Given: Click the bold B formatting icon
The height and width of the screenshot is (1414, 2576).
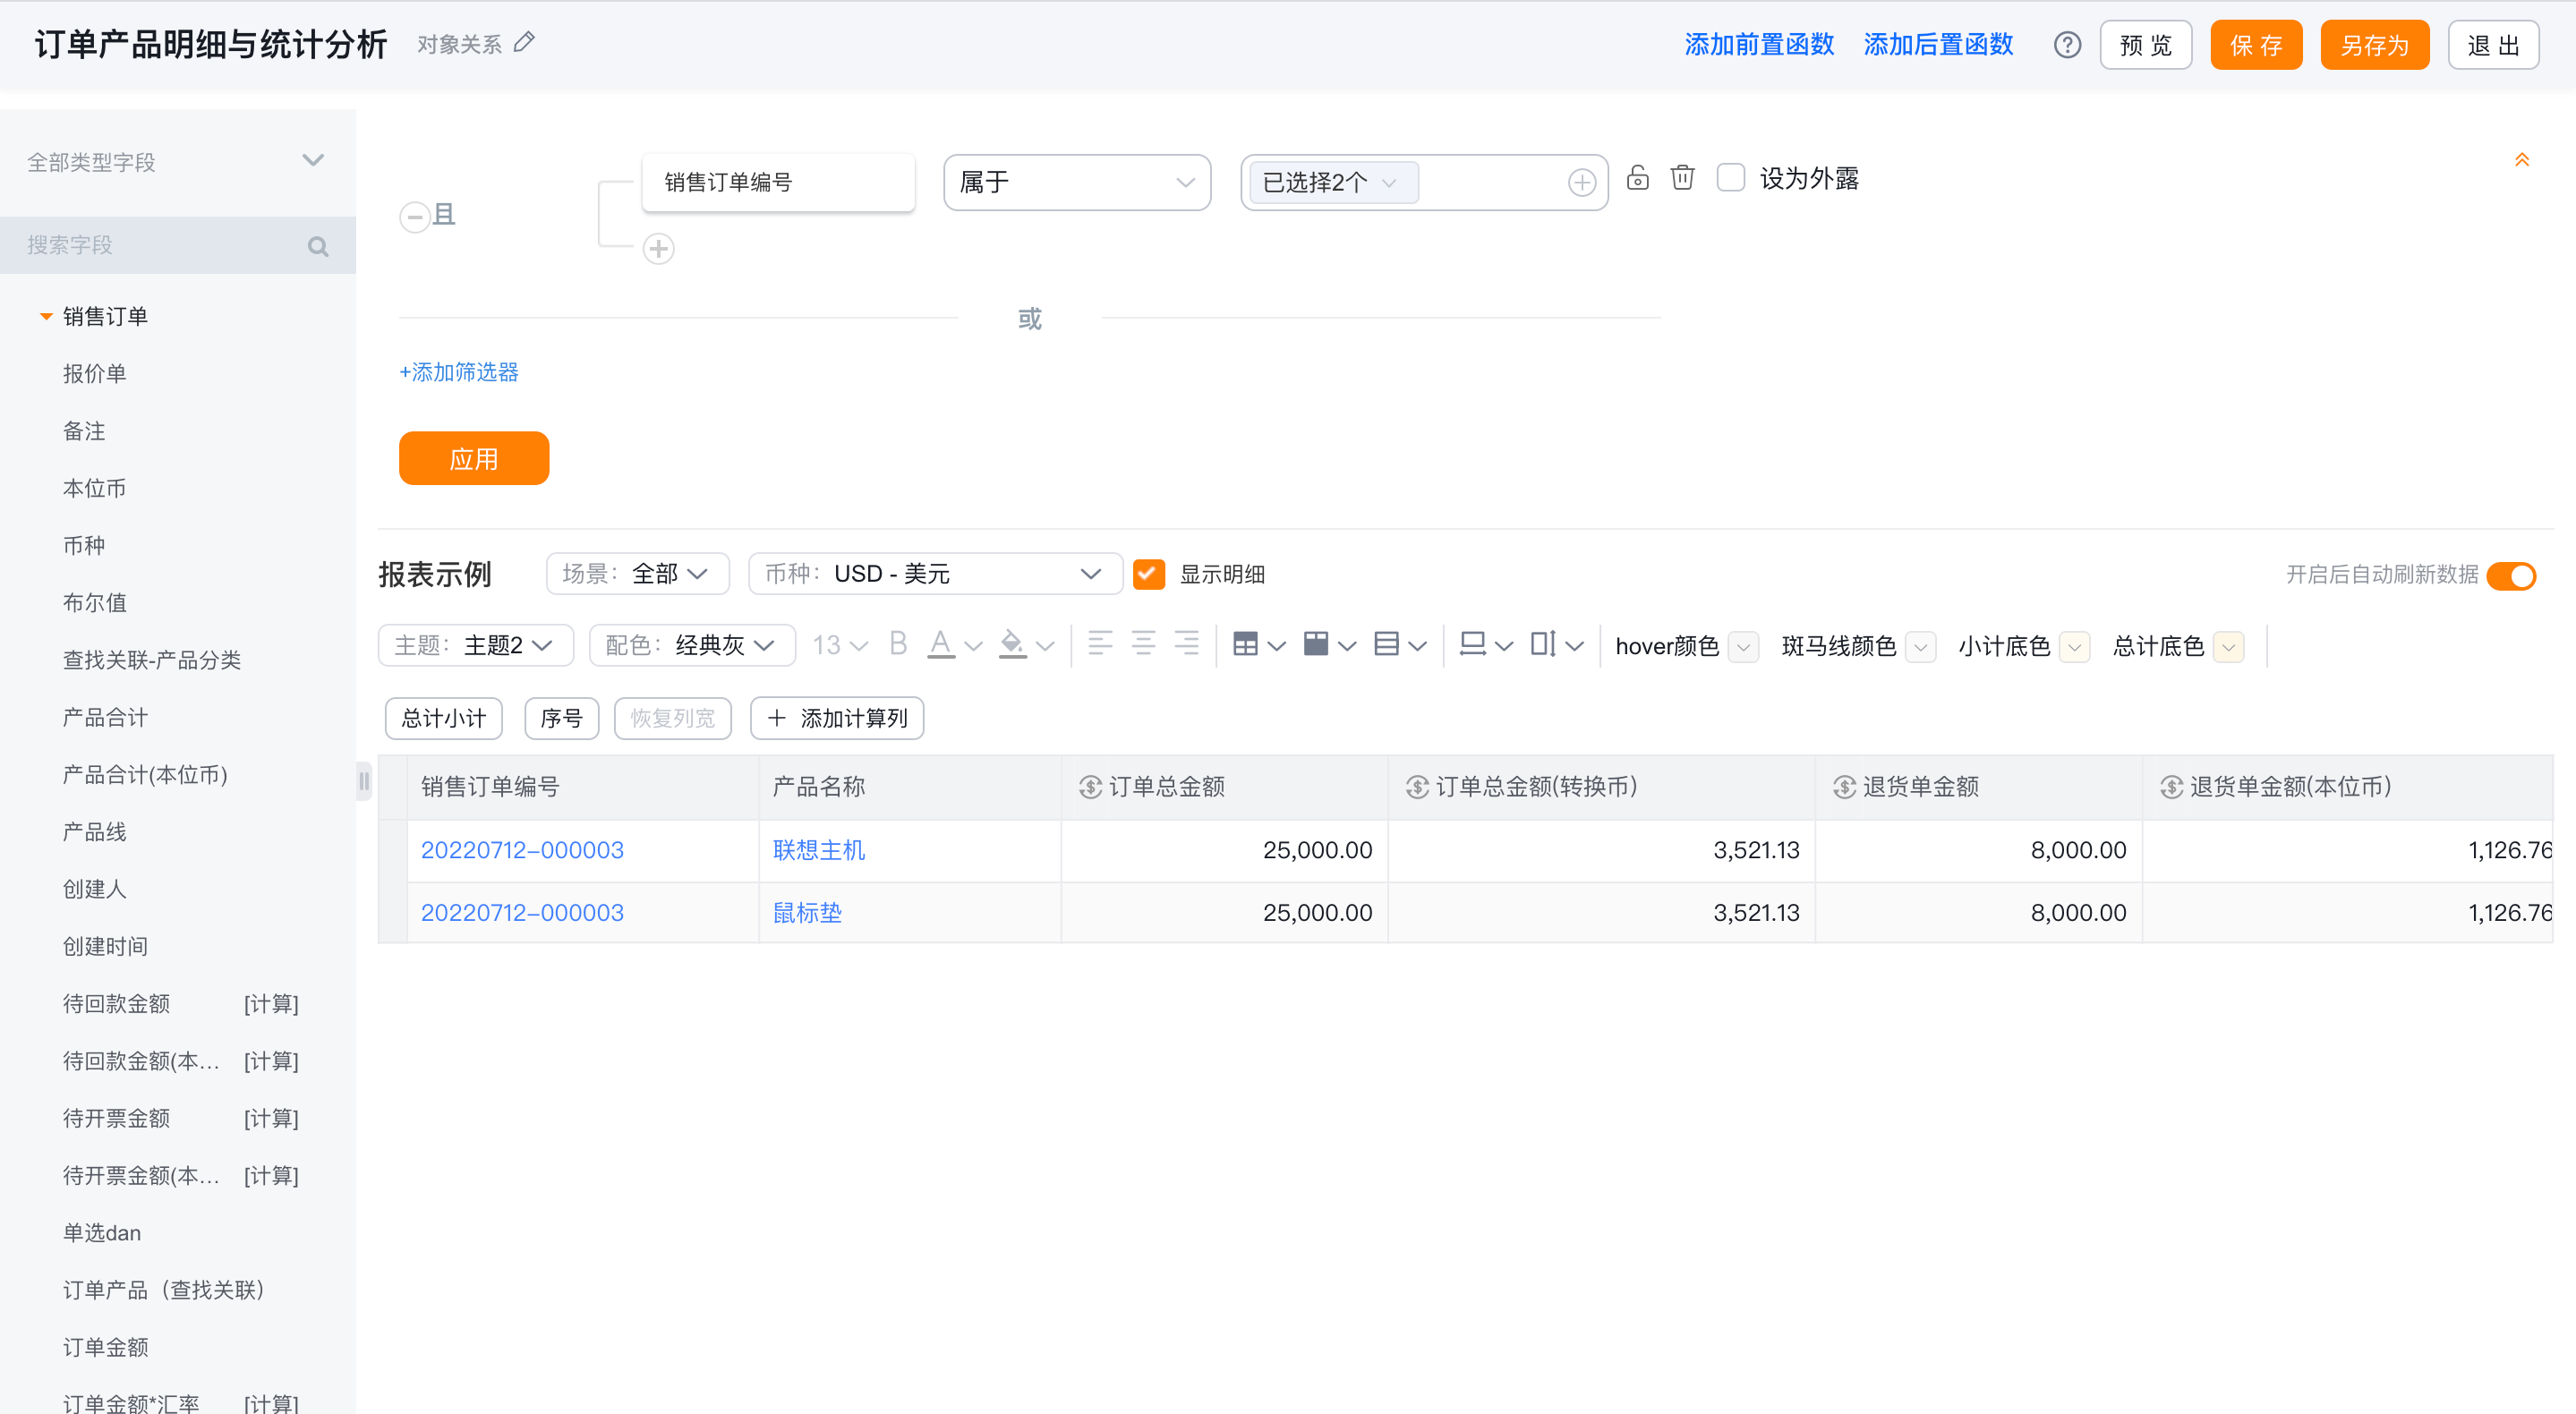Looking at the screenshot, I should tap(898, 644).
